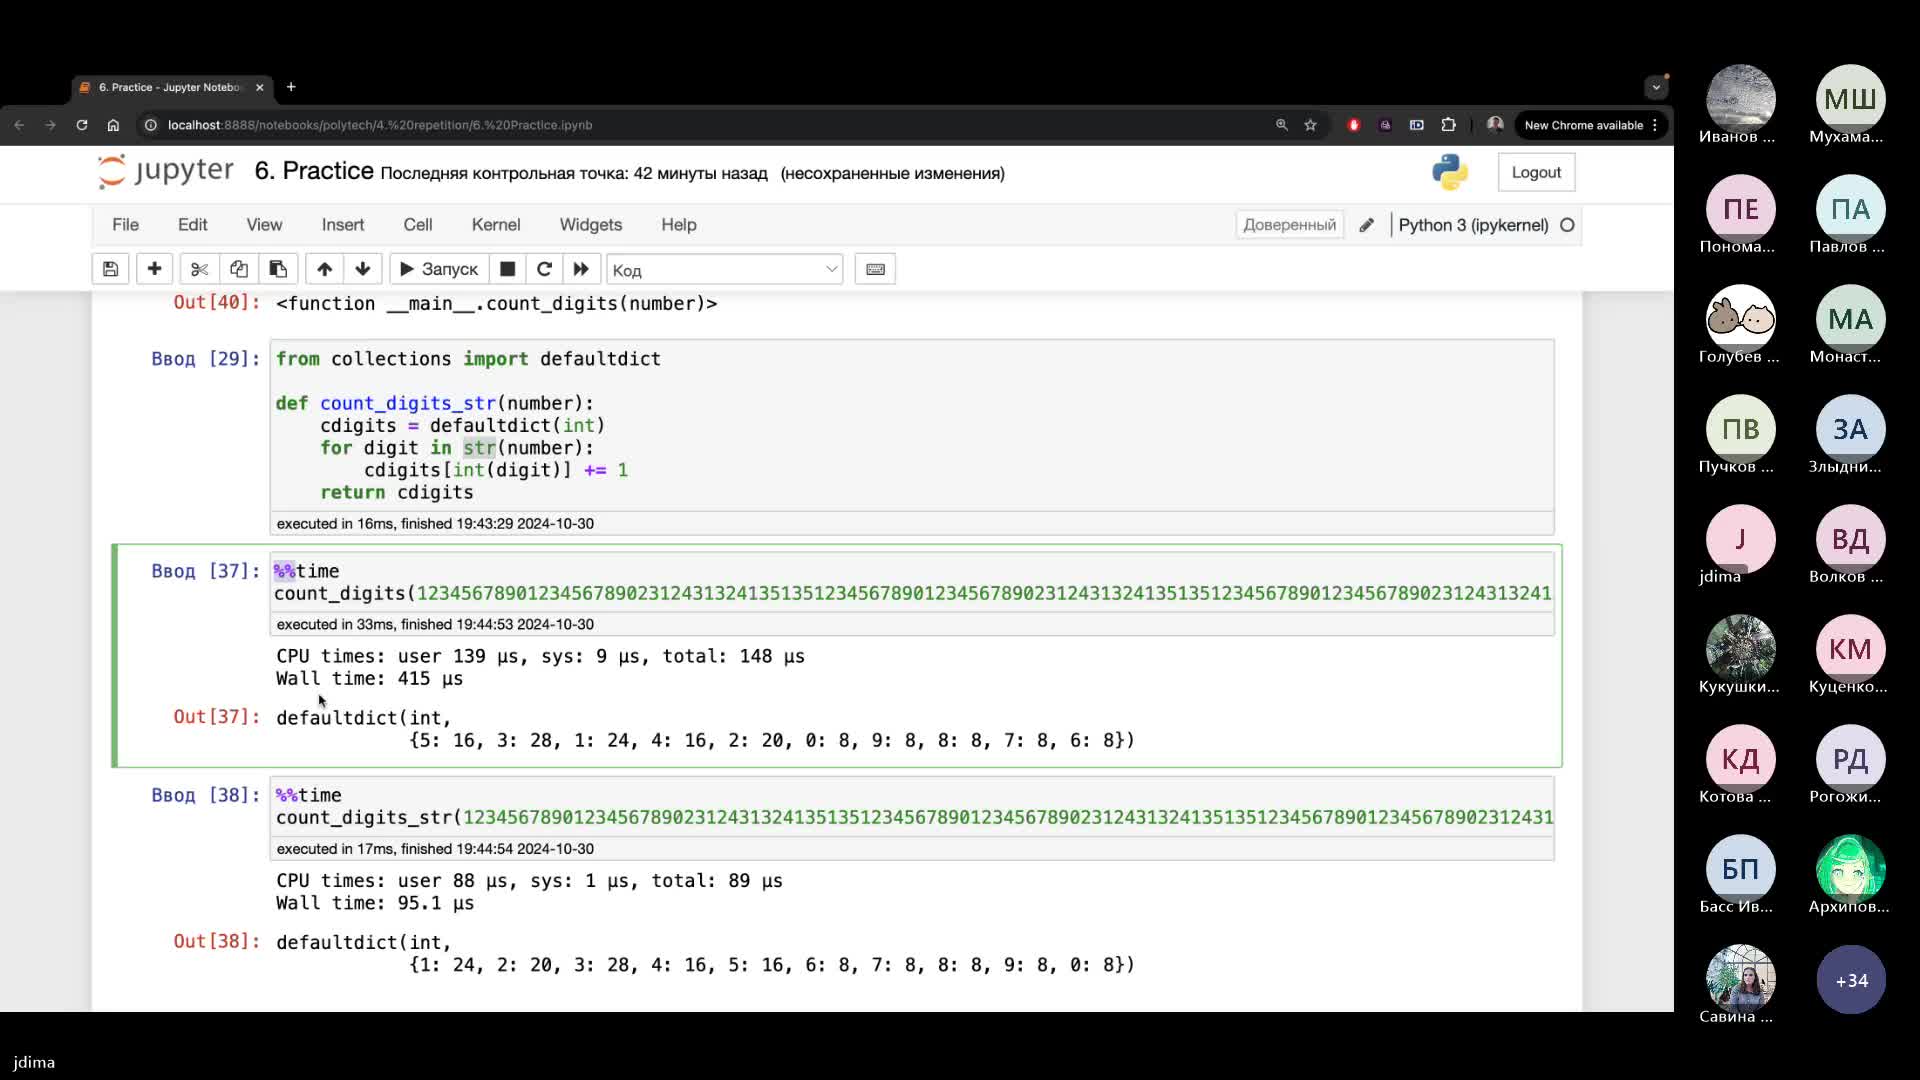Screen dimensions: 1920x1080
Task: Click the Logout button
Action: pyautogui.click(x=1536, y=172)
